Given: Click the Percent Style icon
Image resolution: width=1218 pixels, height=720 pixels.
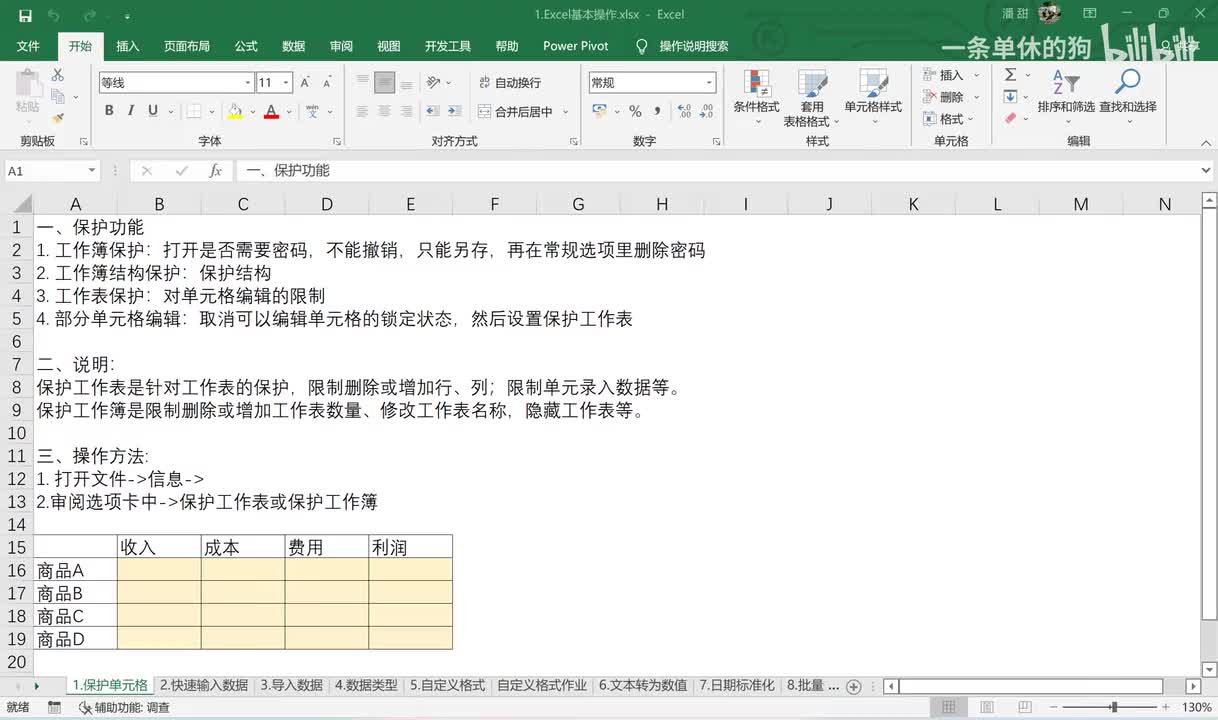Looking at the screenshot, I should coord(635,111).
